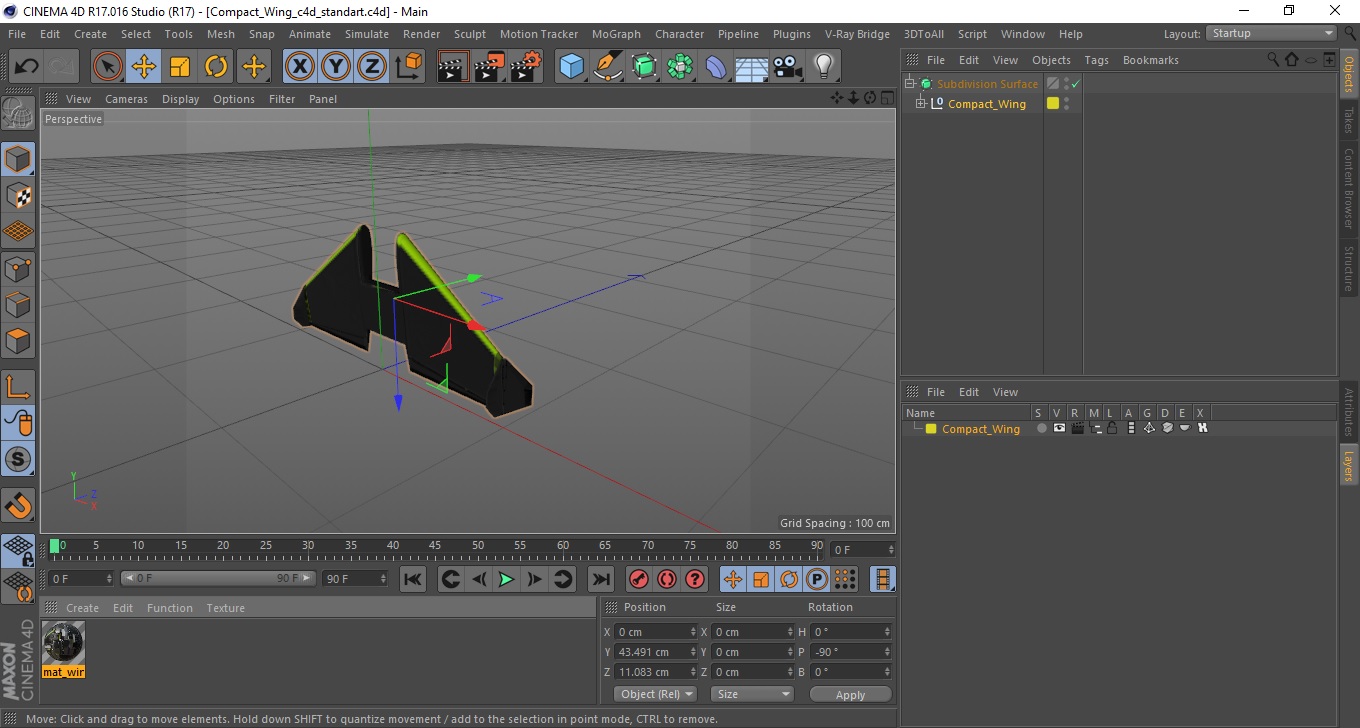1360x728 pixels.
Task: Open the Spline Pen tool
Action: (608, 67)
